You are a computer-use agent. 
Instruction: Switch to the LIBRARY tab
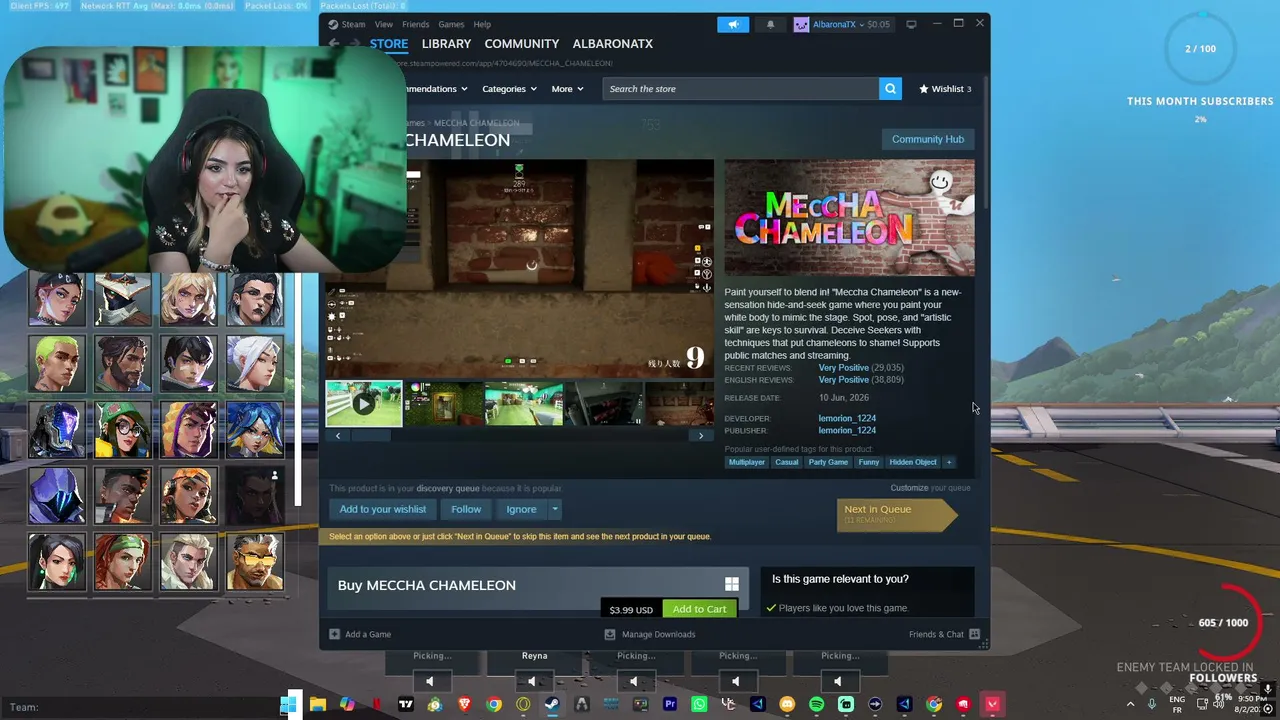tap(446, 44)
